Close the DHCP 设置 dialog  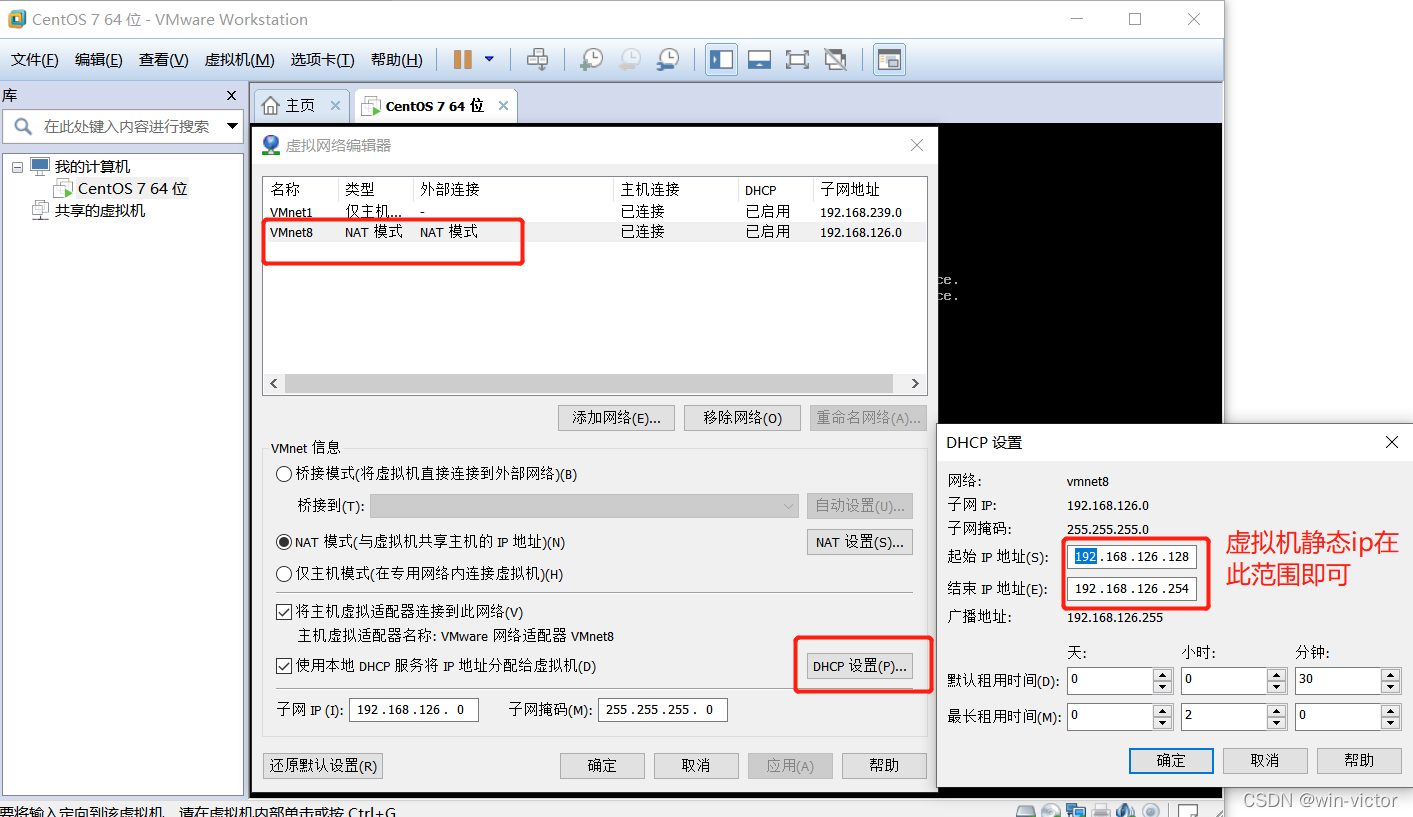click(x=1391, y=442)
